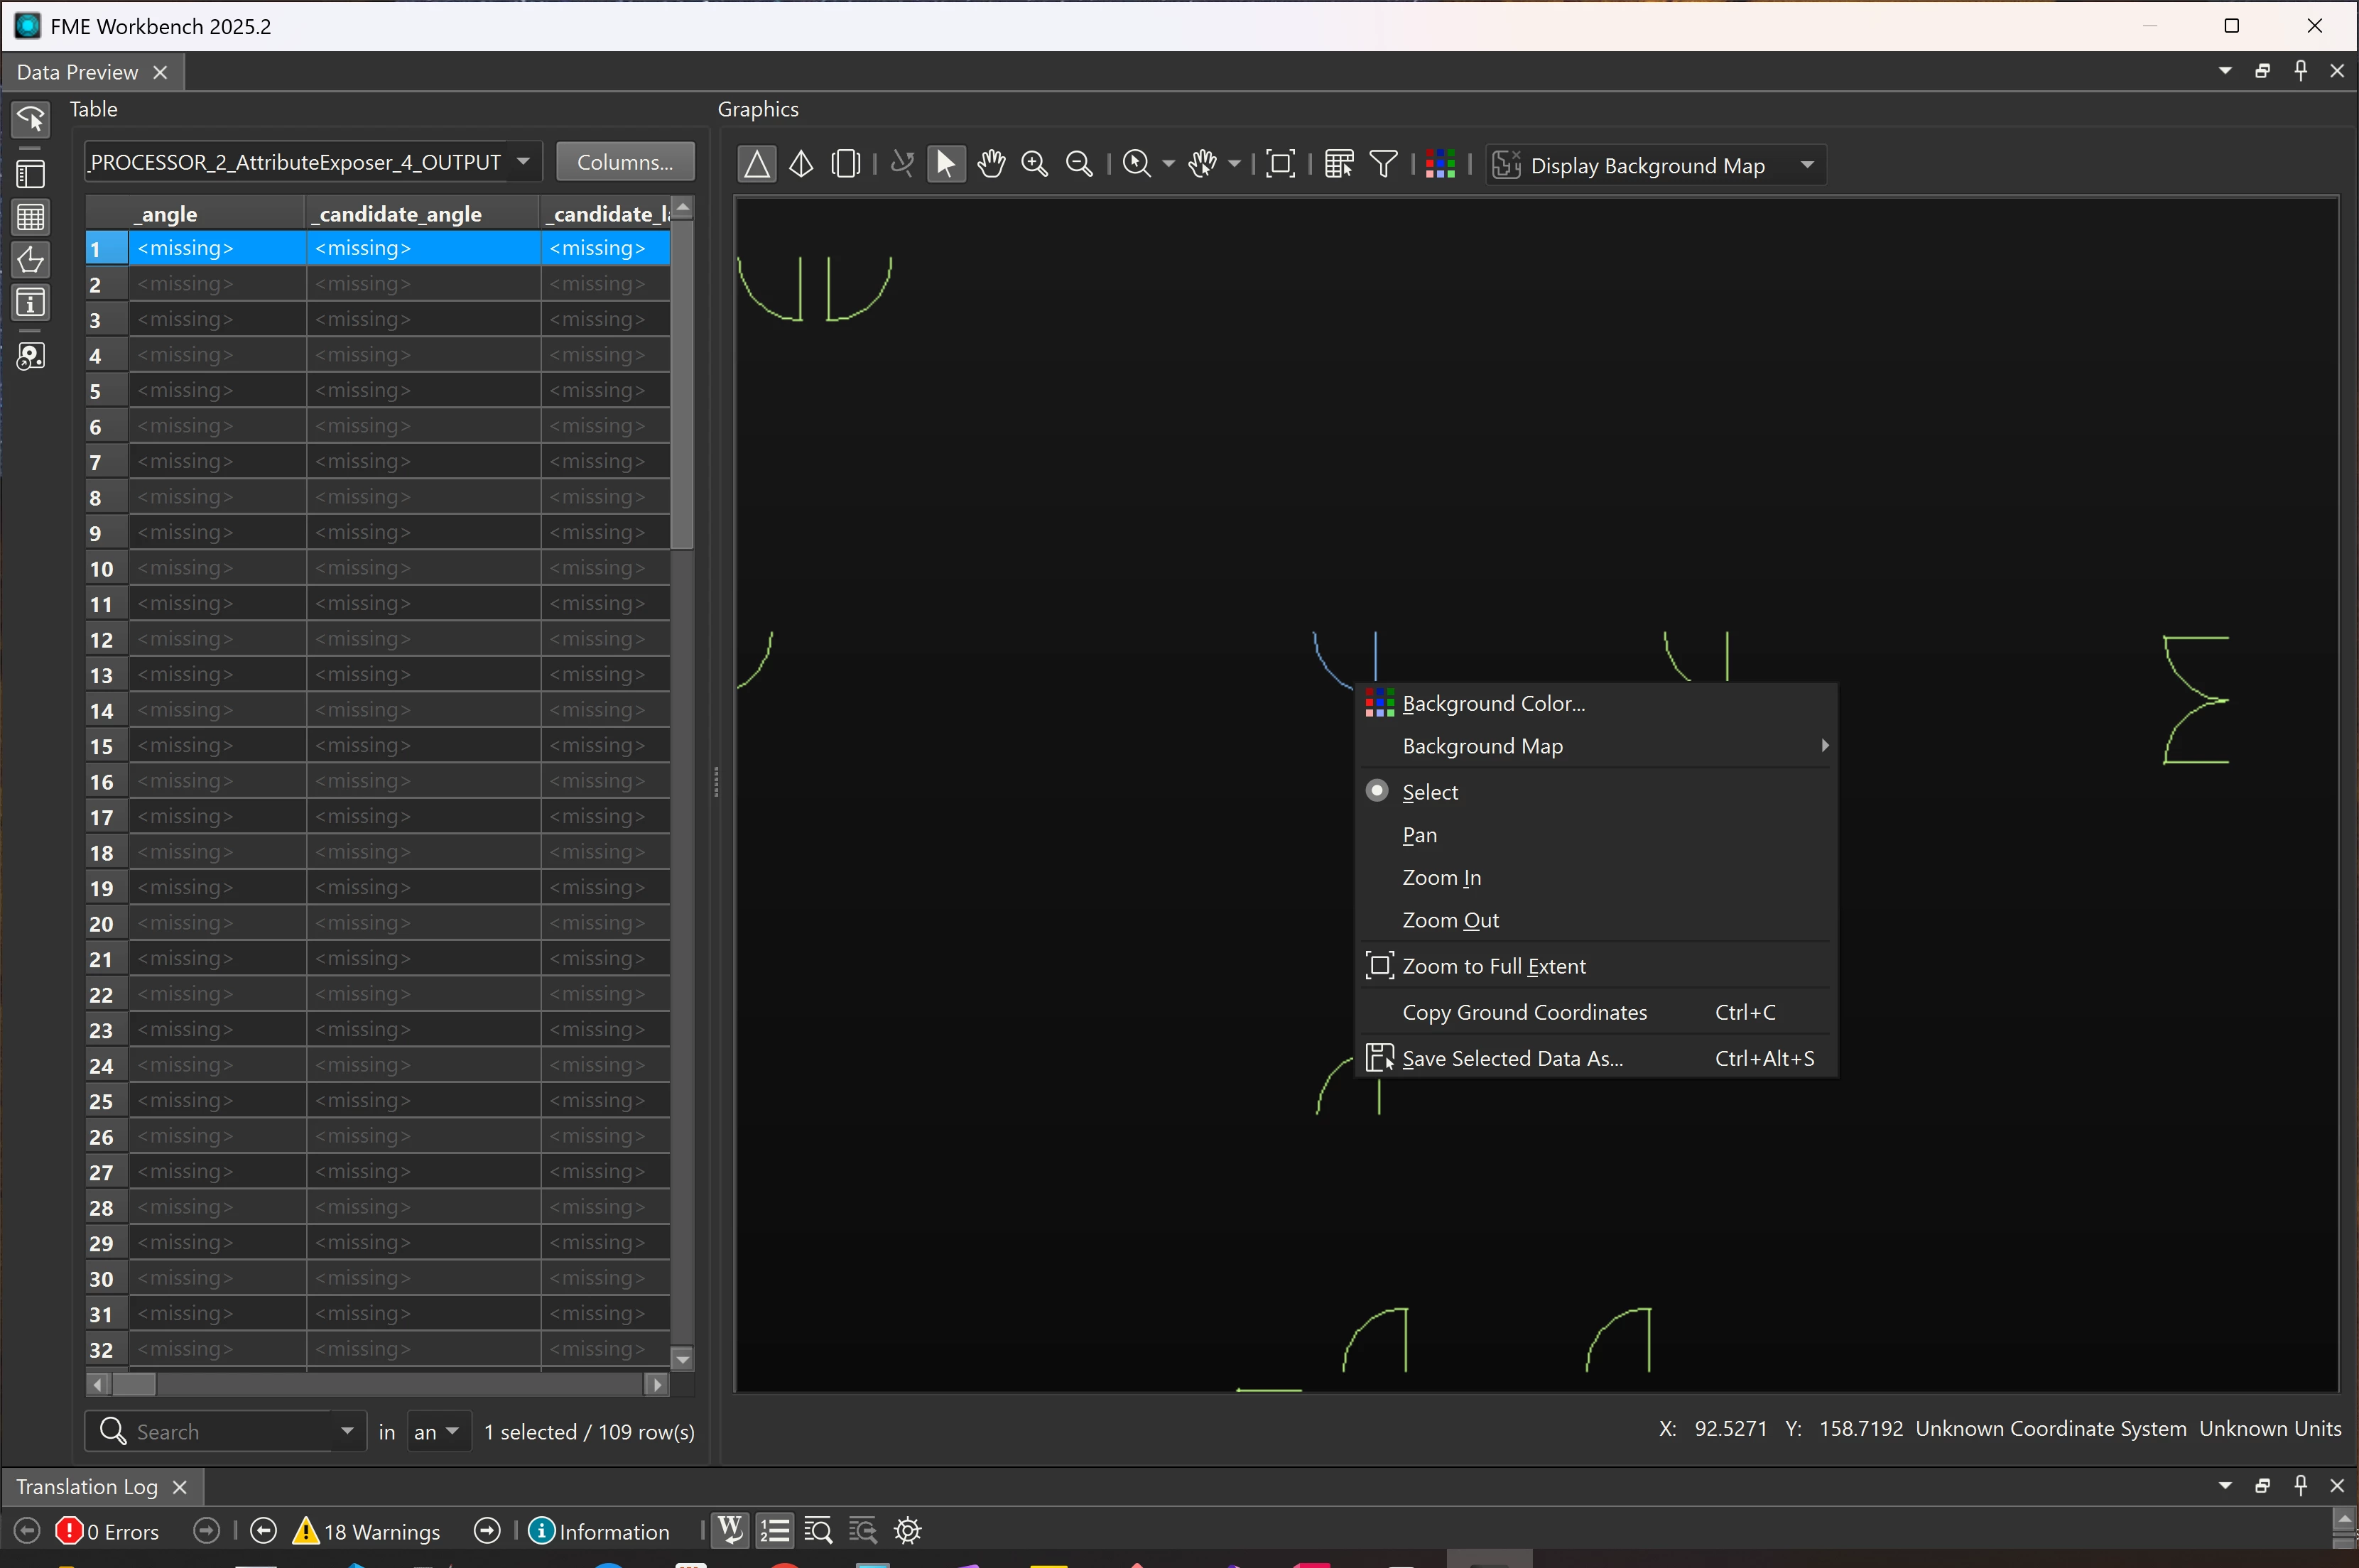
Task: Click the Select in Table icon
Action: tap(1339, 164)
